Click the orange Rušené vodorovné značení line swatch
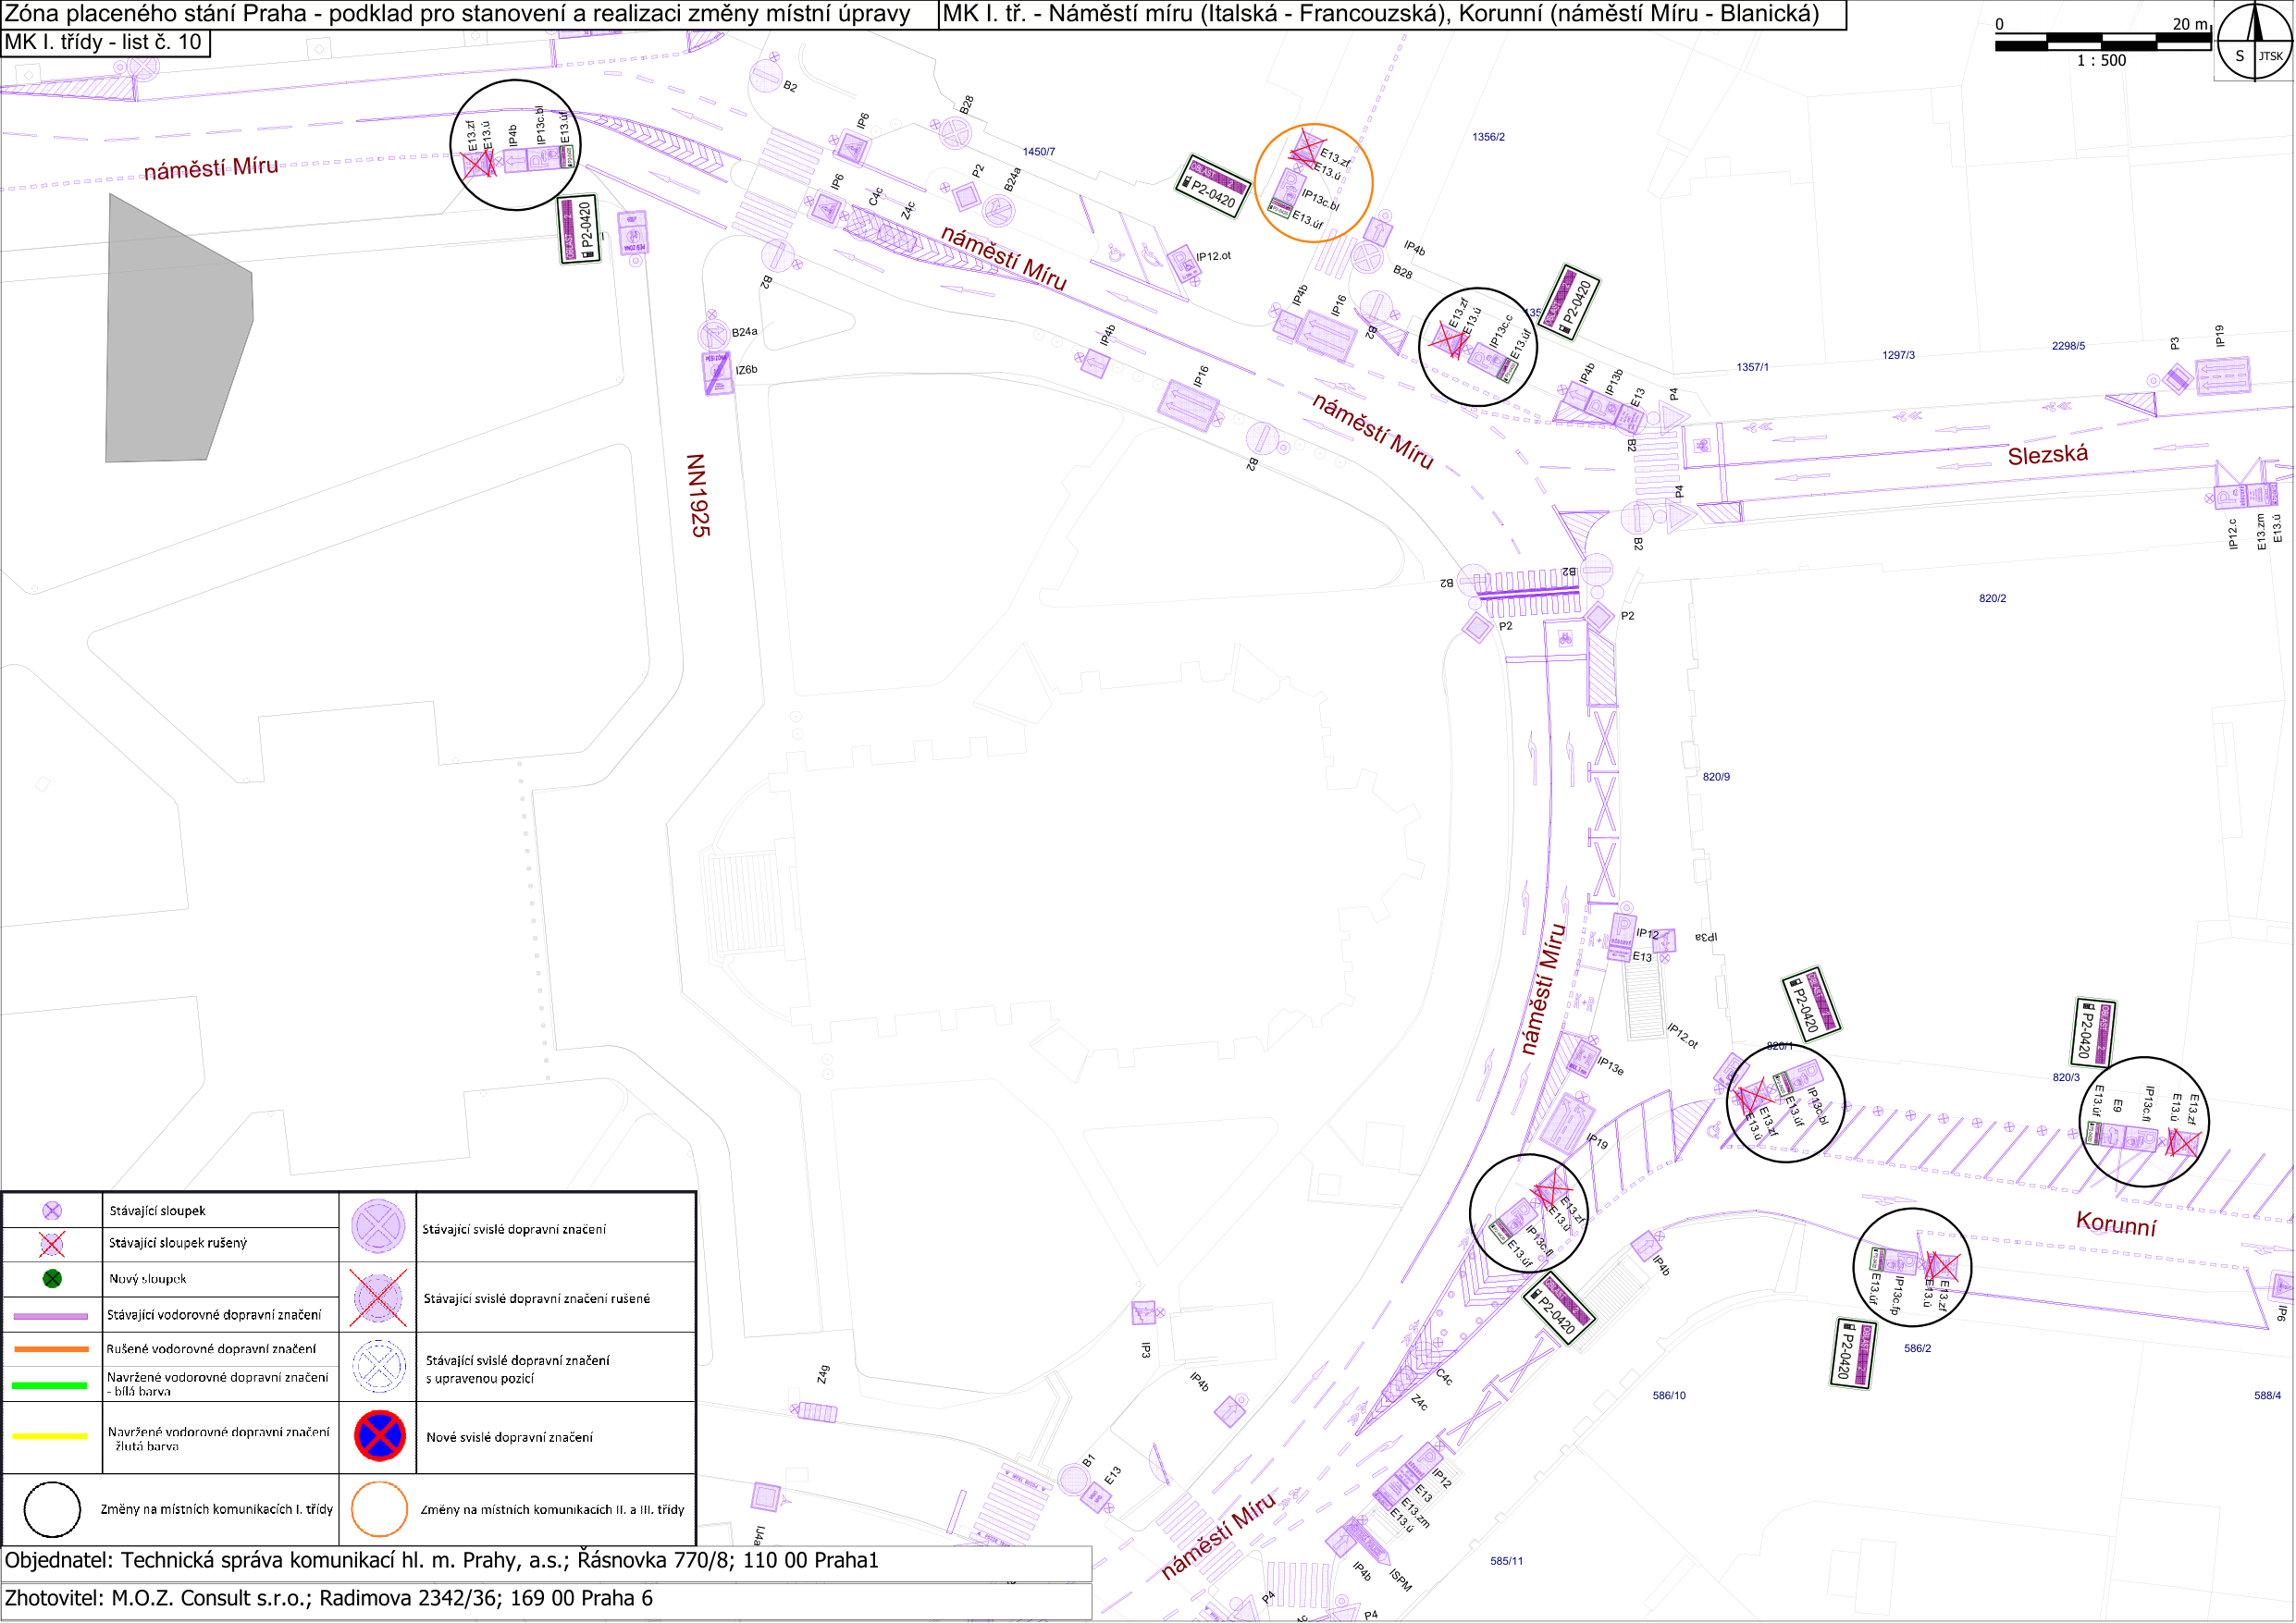2296x1623 pixels. click(x=51, y=1349)
